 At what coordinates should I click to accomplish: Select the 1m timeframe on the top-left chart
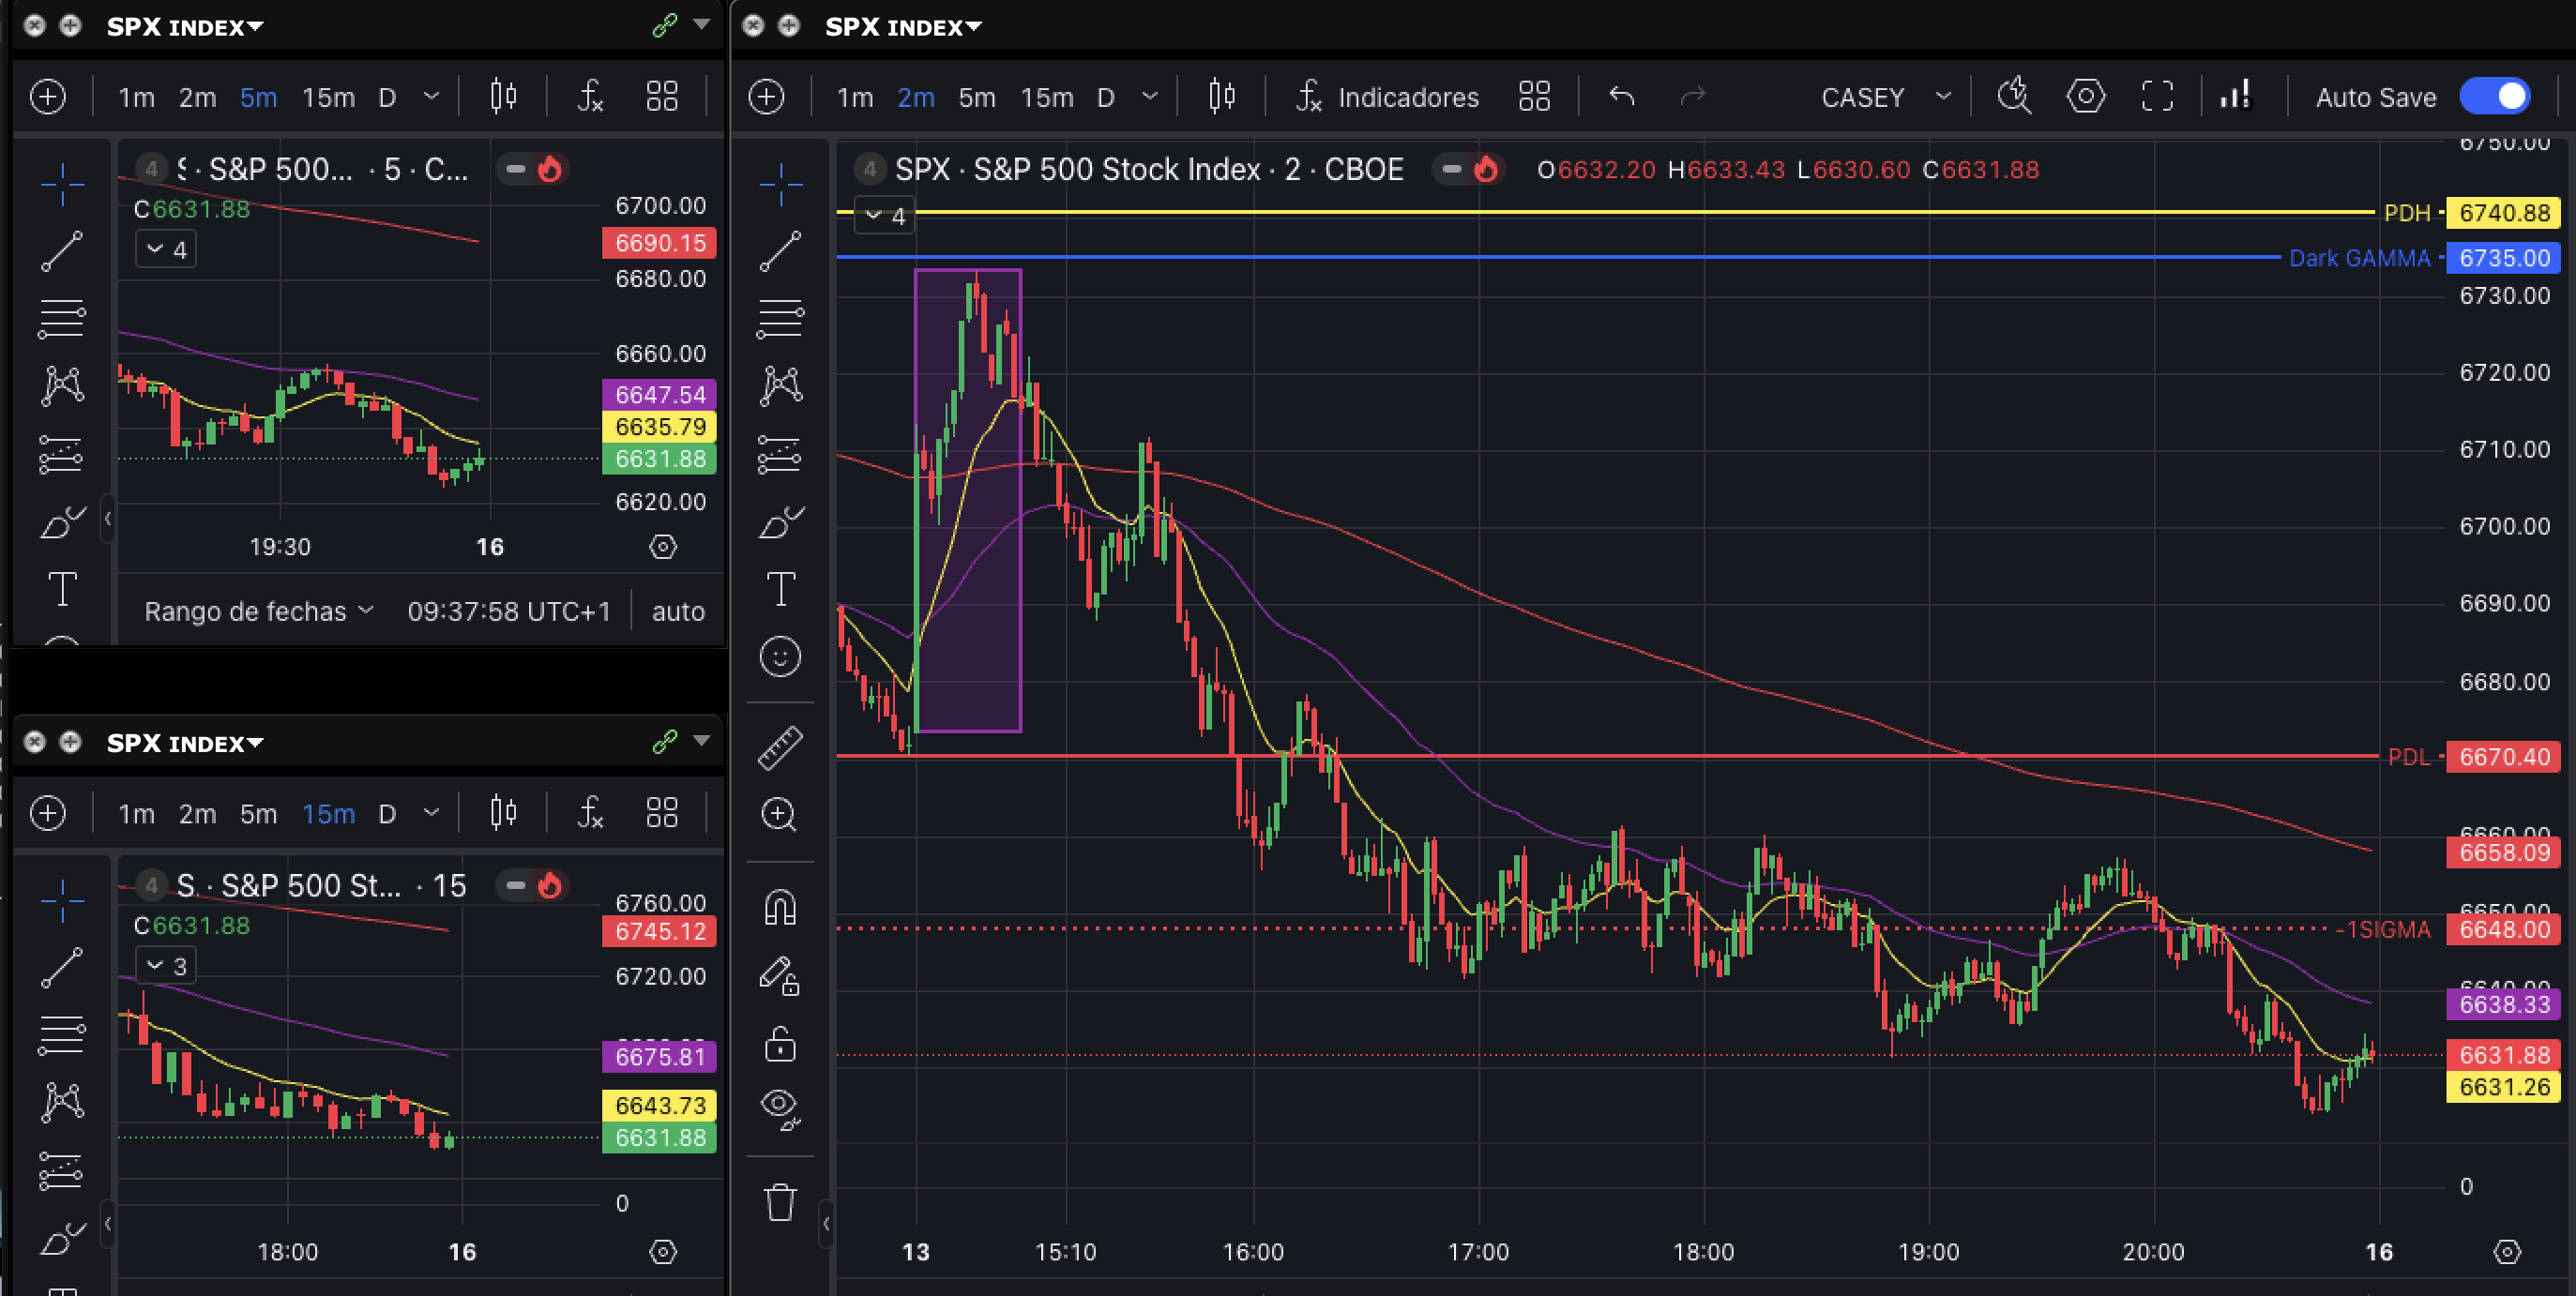[x=136, y=97]
